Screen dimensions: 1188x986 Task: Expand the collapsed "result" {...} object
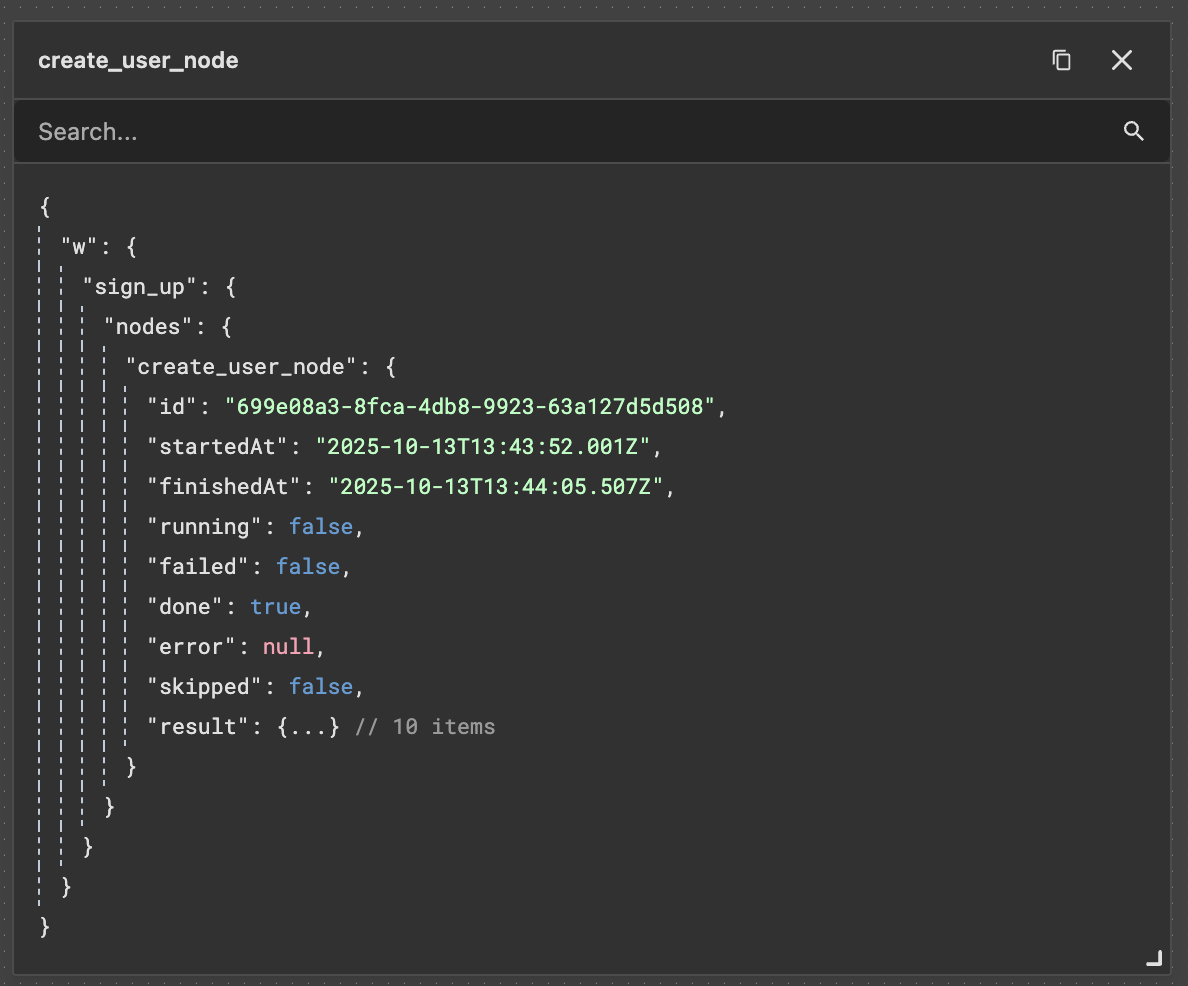click(x=308, y=727)
